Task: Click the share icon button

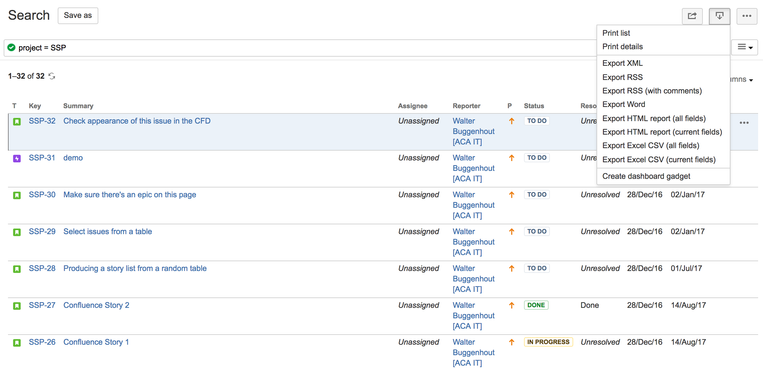Action: pos(692,16)
